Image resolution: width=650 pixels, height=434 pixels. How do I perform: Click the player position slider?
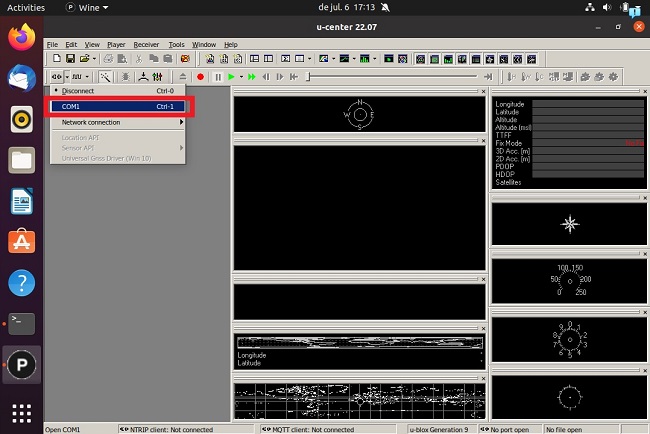click(309, 76)
